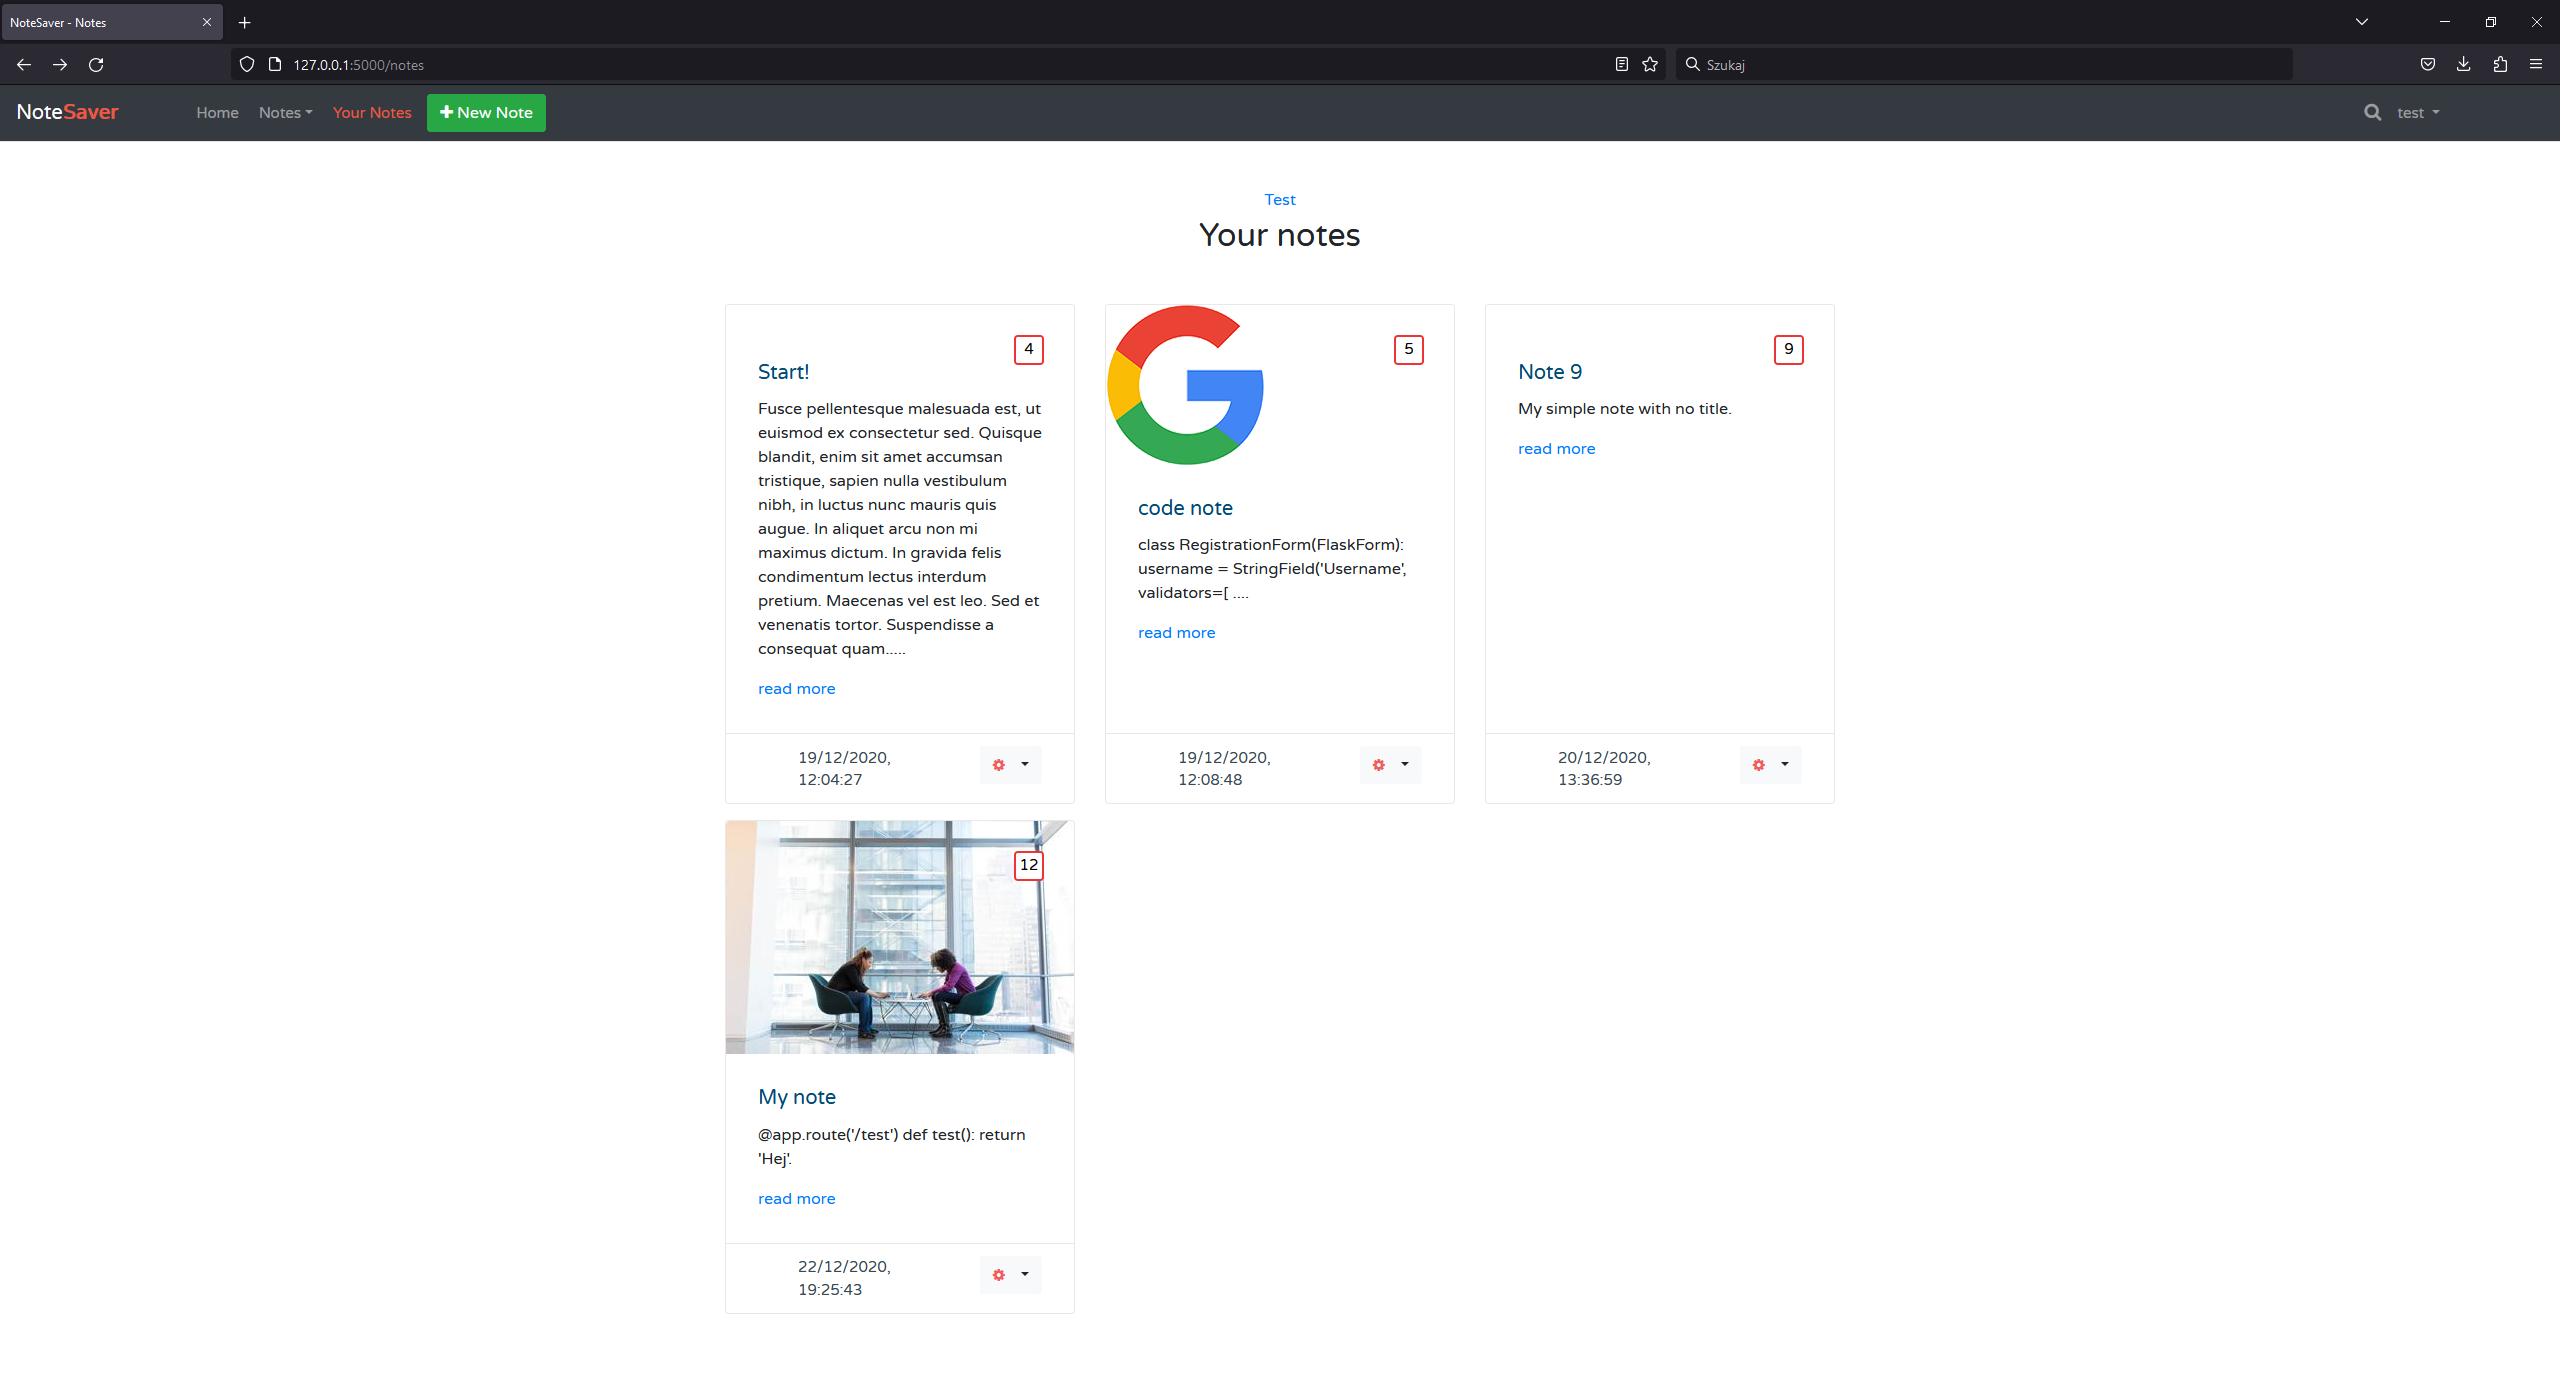Open the browser downloads icon
2560x1392 pixels.
(x=2463, y=64)
